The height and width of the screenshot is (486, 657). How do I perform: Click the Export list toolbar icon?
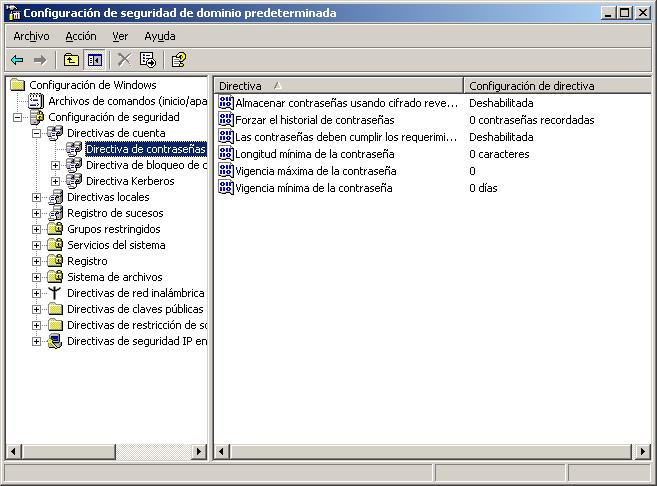coord(148,60)
